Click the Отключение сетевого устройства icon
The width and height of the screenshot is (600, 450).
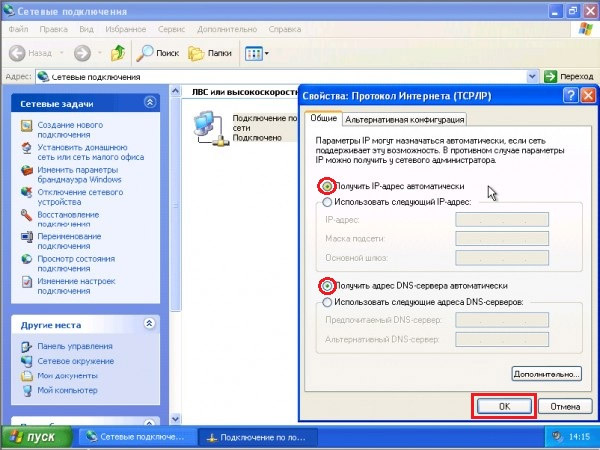click(27, 193)
